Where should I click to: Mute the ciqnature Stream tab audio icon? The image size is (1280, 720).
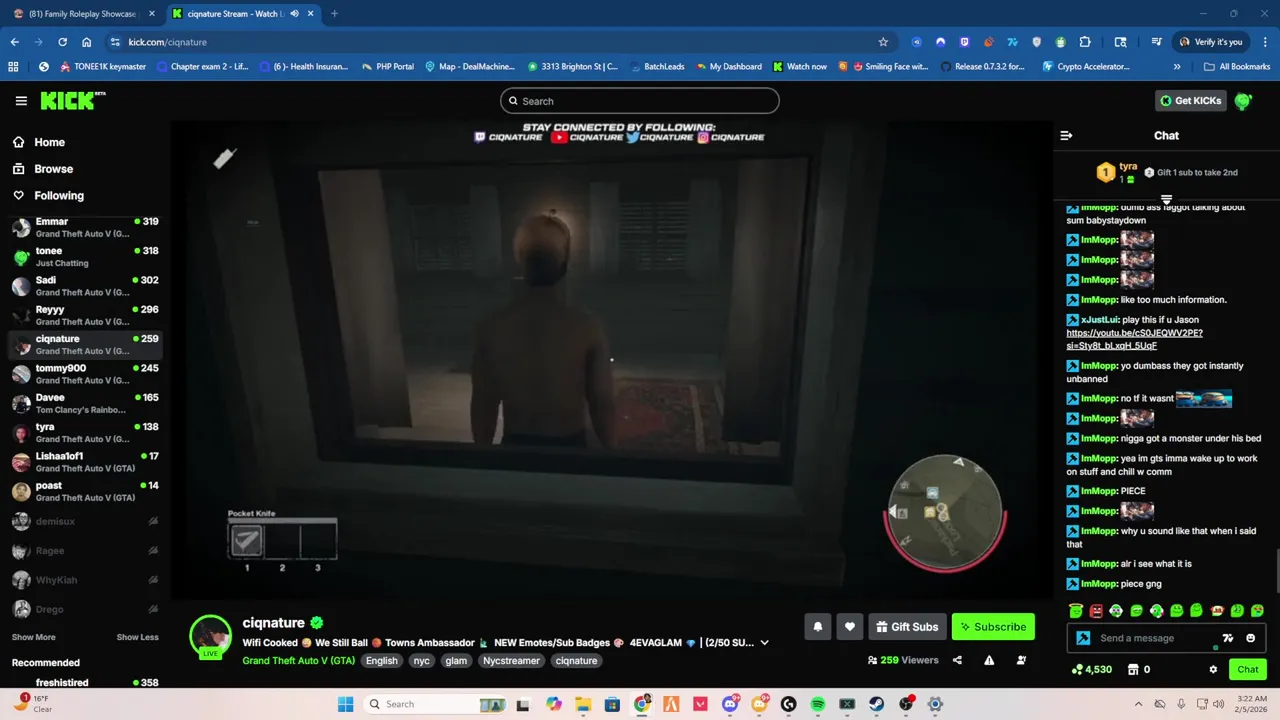click(294, 14)
